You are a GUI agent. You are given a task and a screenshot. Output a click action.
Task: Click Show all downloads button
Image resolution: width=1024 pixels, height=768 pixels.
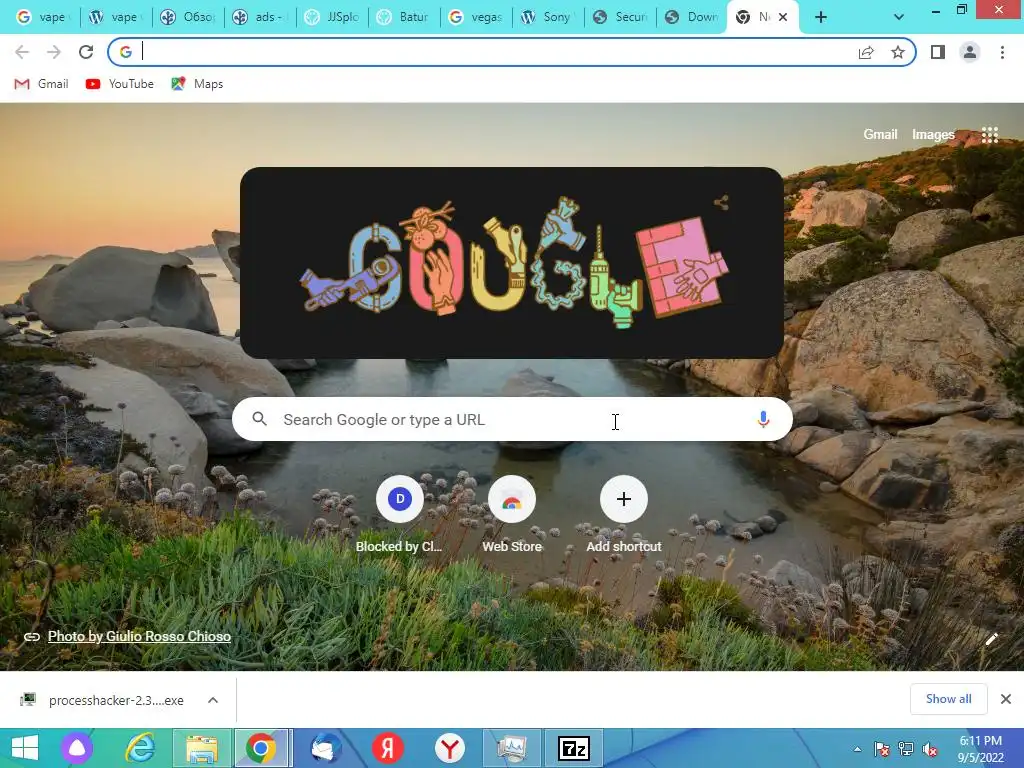pyautogui.click(x=948, y=699)
